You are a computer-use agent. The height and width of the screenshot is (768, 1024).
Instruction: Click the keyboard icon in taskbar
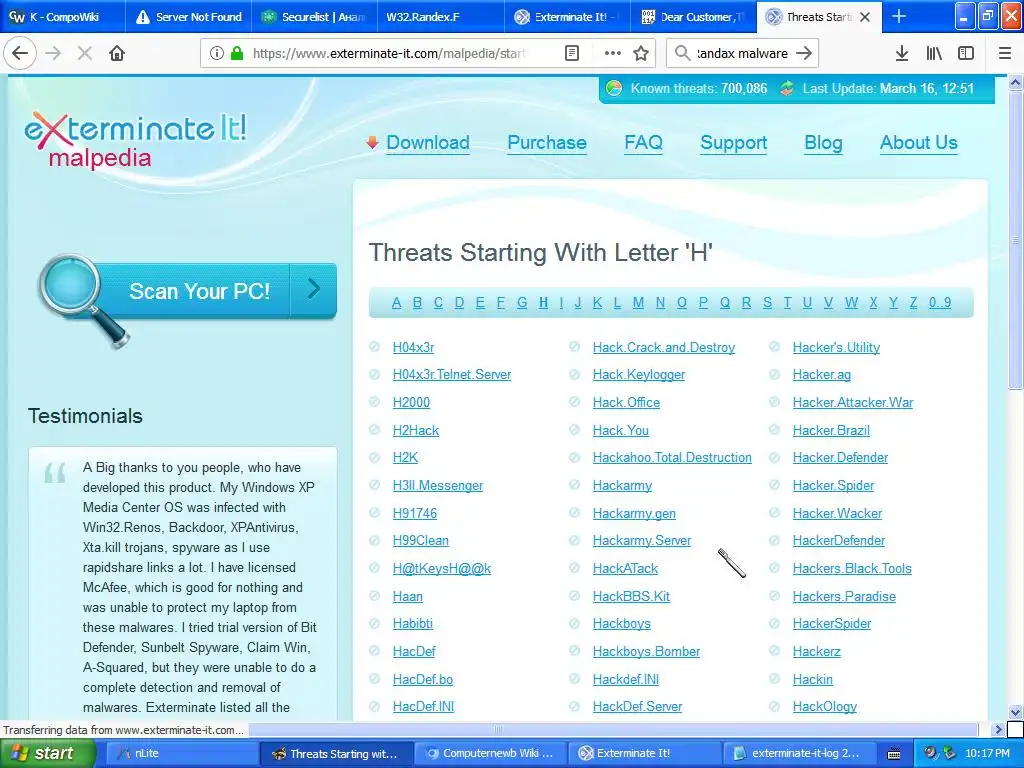point(894,754)
